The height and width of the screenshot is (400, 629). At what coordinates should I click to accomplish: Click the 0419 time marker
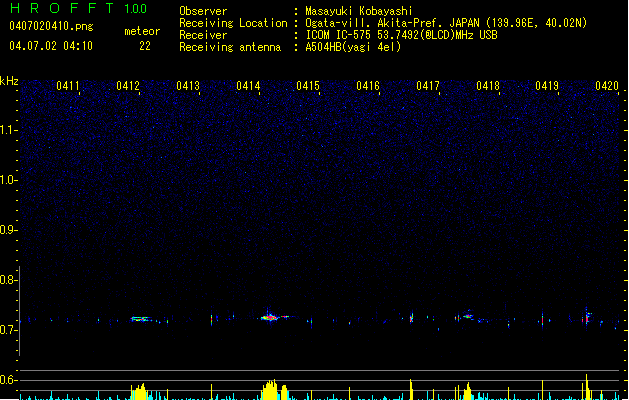click(547, 86)
